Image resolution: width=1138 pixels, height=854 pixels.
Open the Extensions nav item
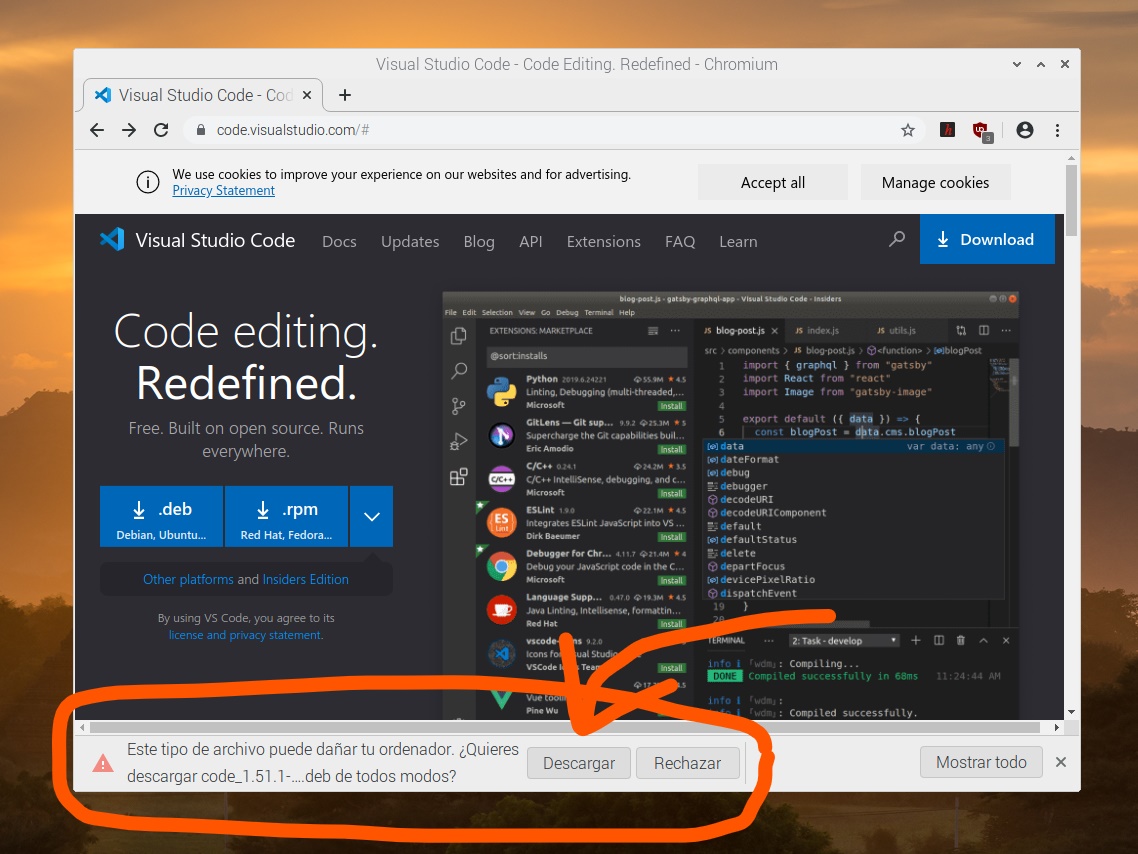(603, 242)
